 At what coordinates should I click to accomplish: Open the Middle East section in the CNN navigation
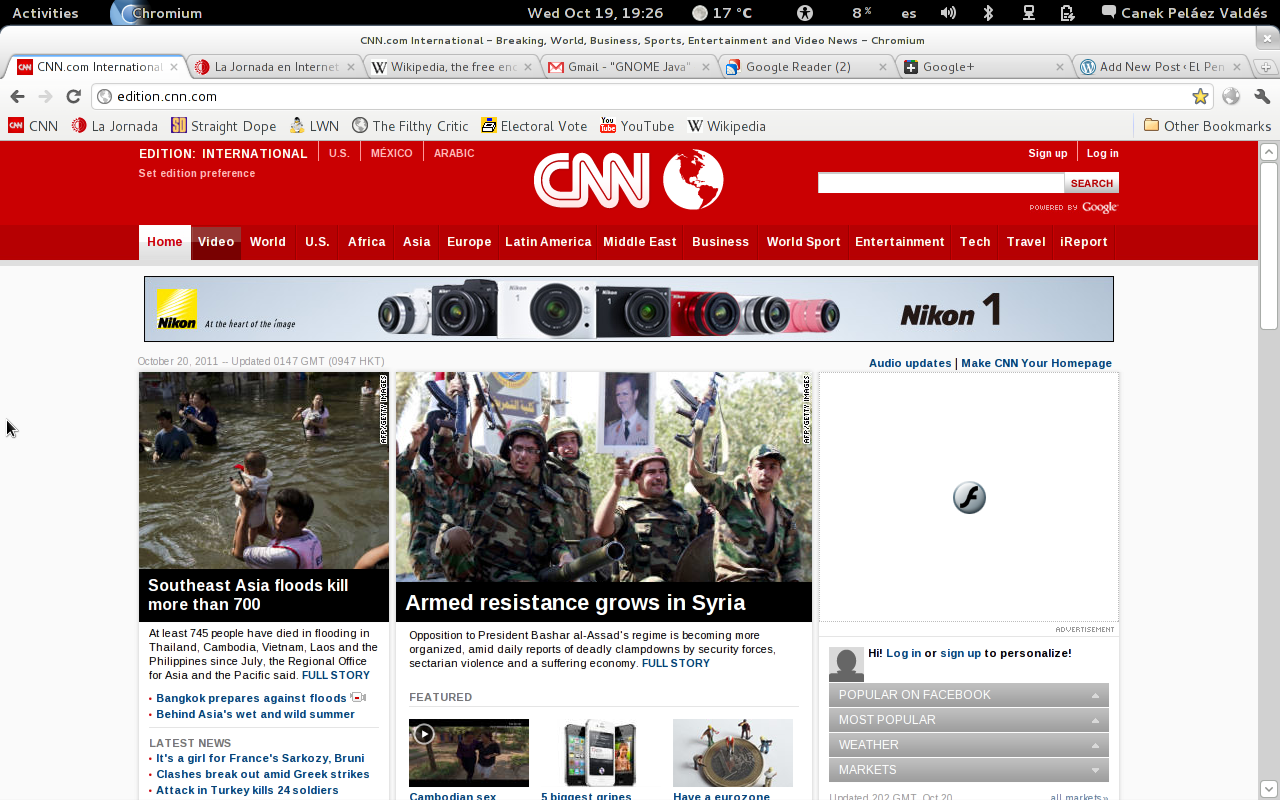[x=640, y=242]
